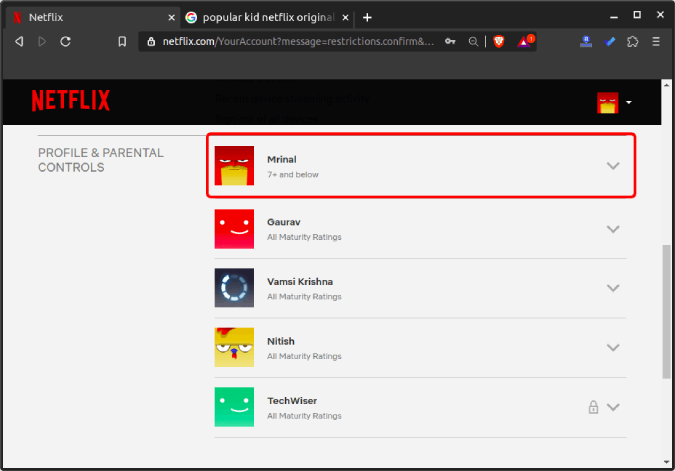675x471 pixels.
Task: Click Mrinal's profile avatar
Action: (x=234, y=166)
